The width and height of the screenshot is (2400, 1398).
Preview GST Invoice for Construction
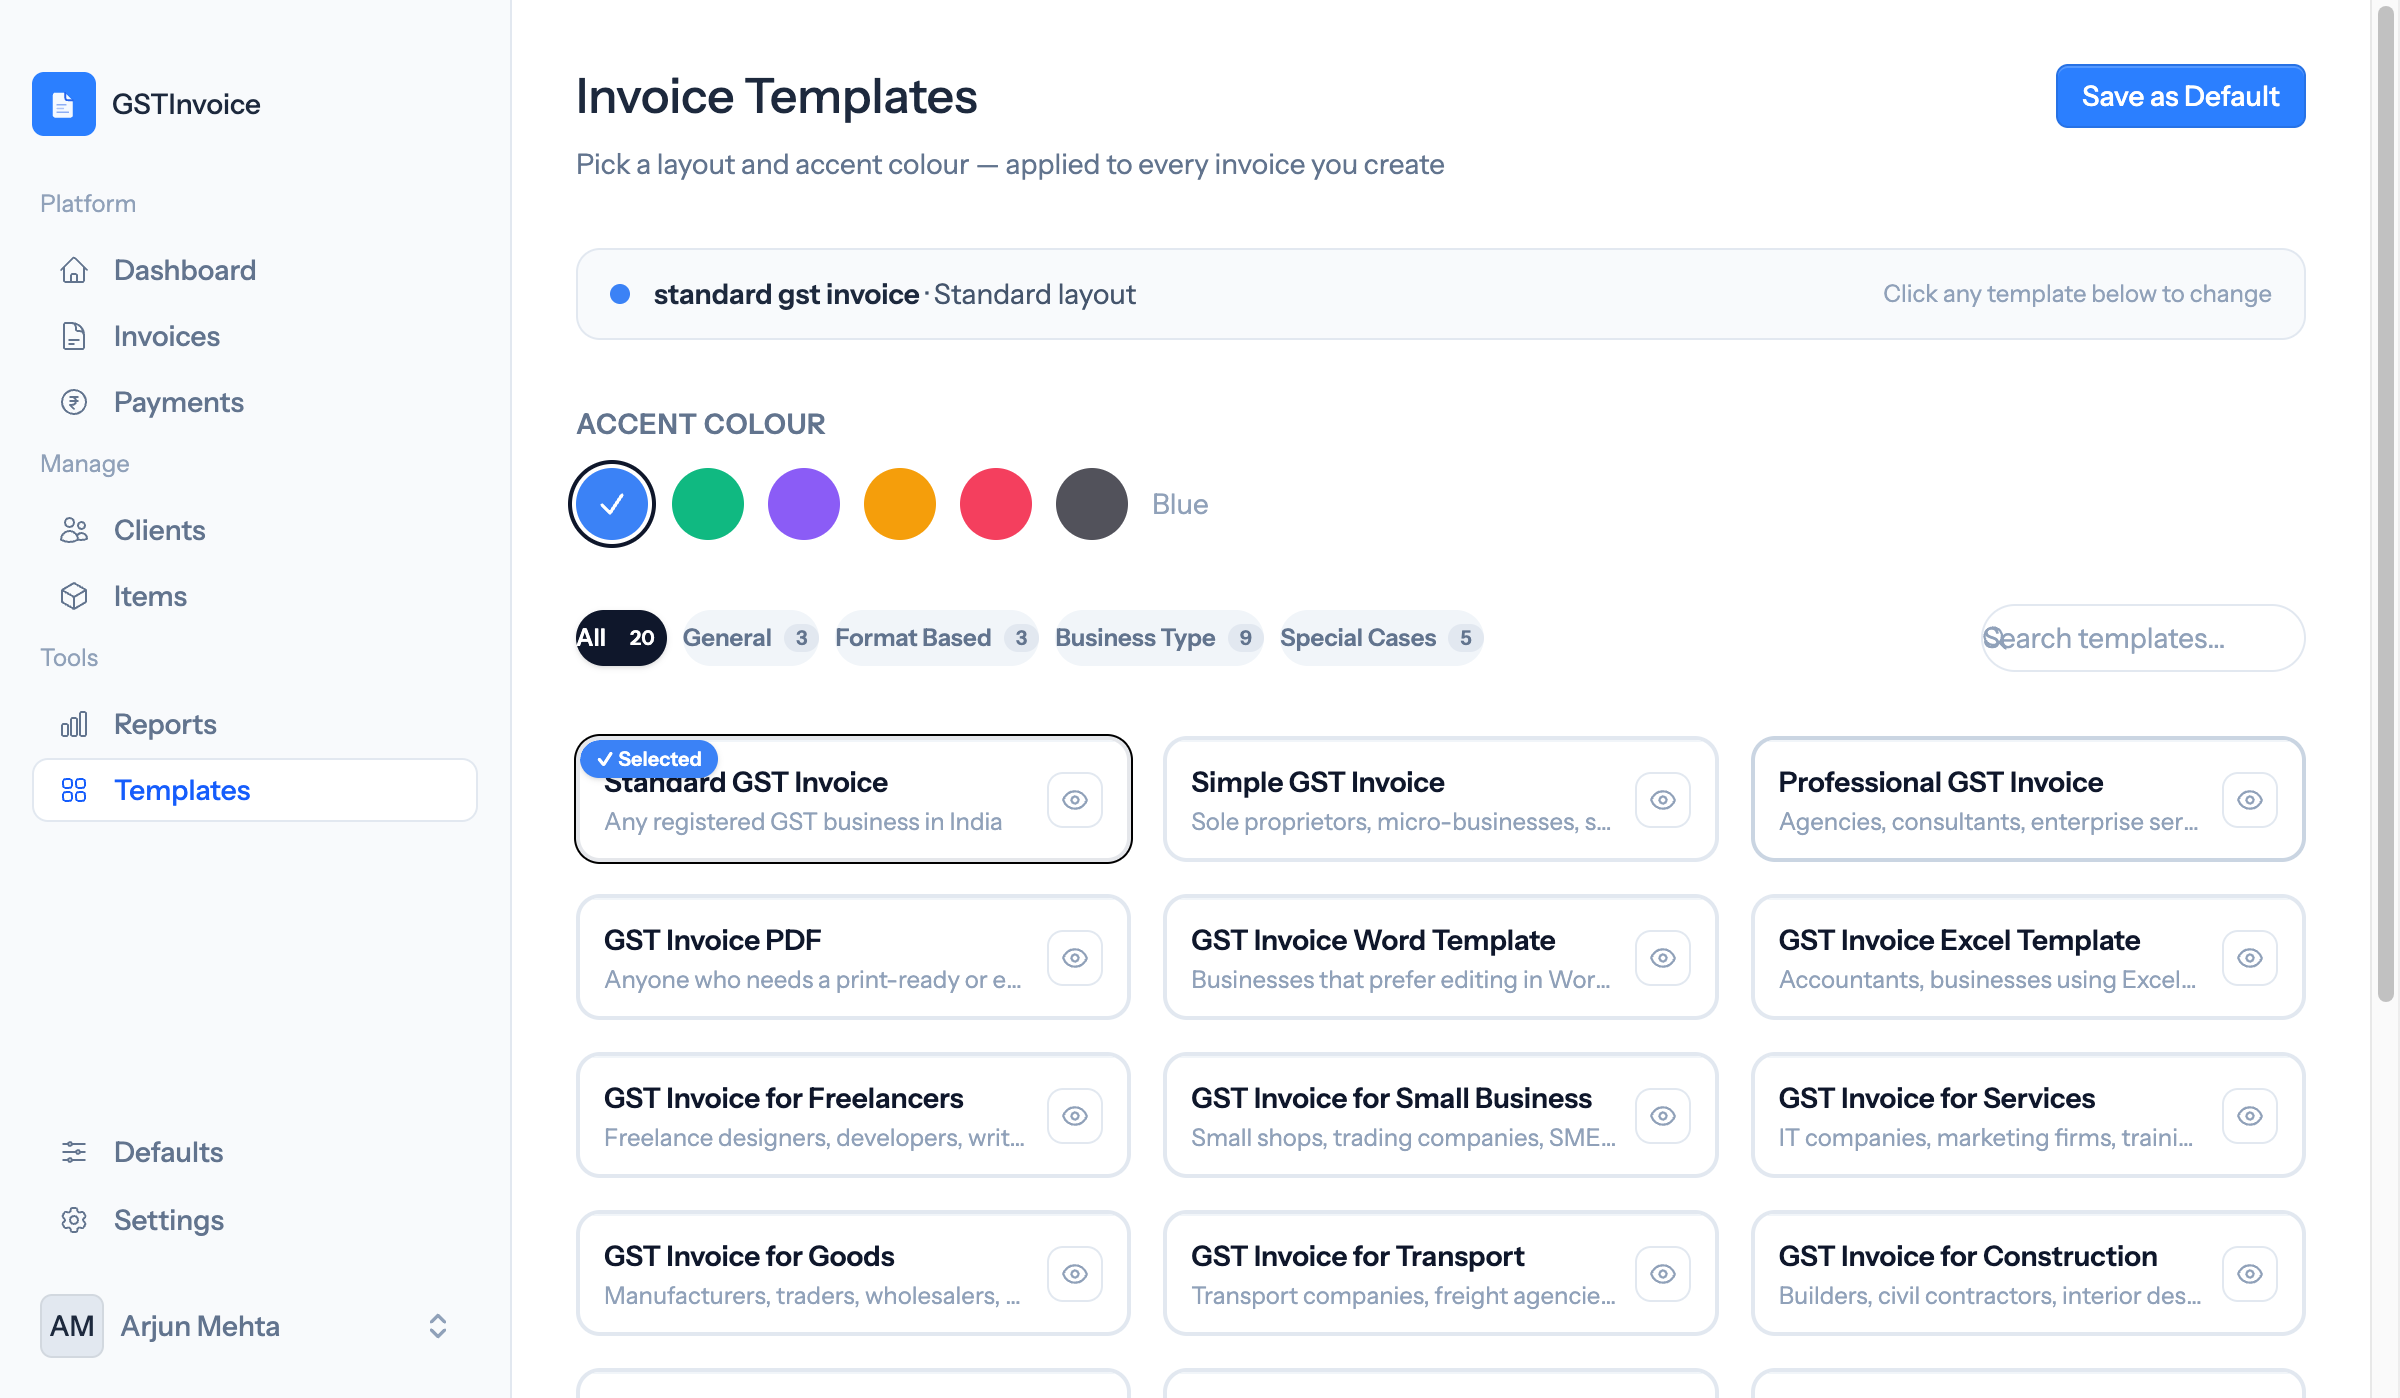(2250, 1274)
